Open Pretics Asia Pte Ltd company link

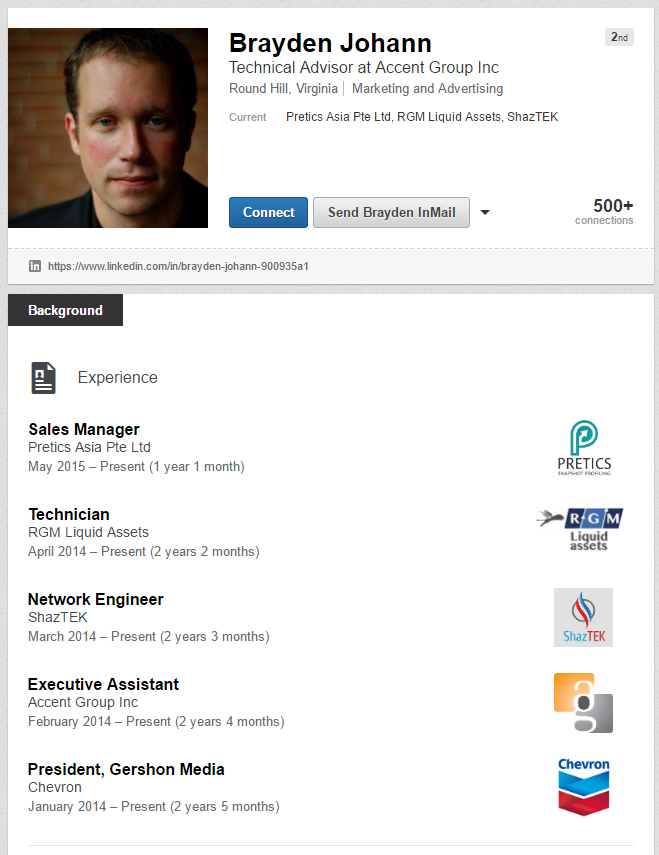89,447
